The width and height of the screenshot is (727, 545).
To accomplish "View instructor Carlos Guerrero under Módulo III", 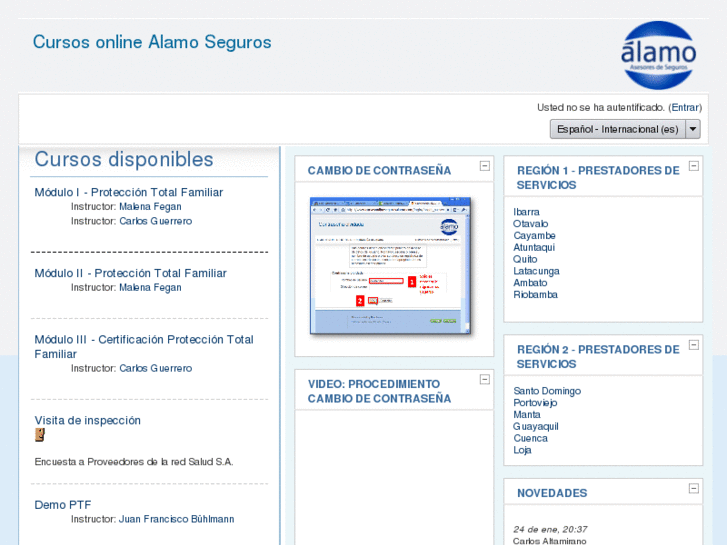I will pos(156,368).
